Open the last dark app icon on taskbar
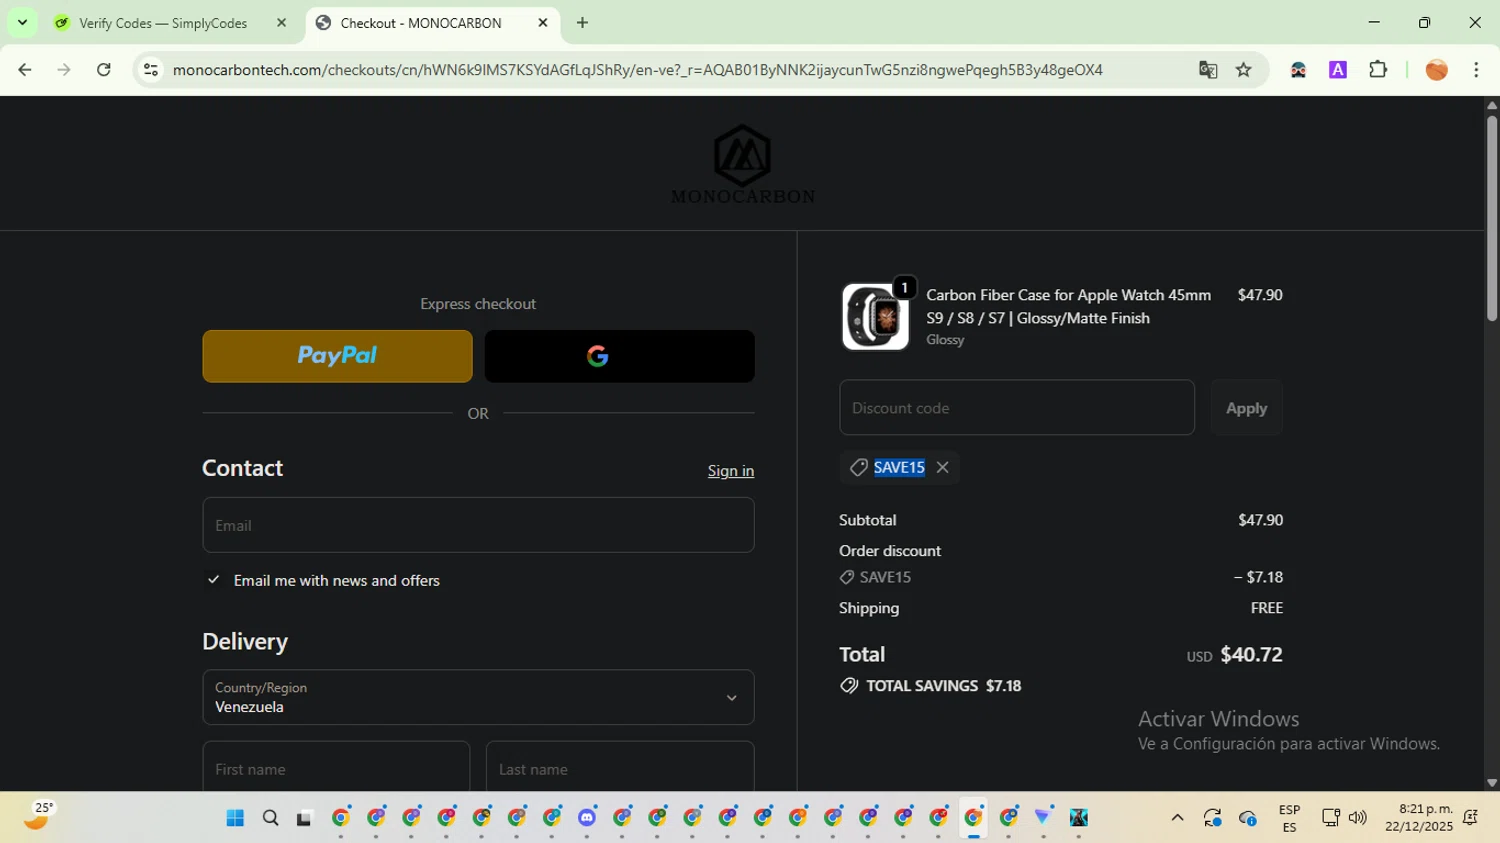The image size is (1500, 843). pyautogui.click(x=1079, y=818)
